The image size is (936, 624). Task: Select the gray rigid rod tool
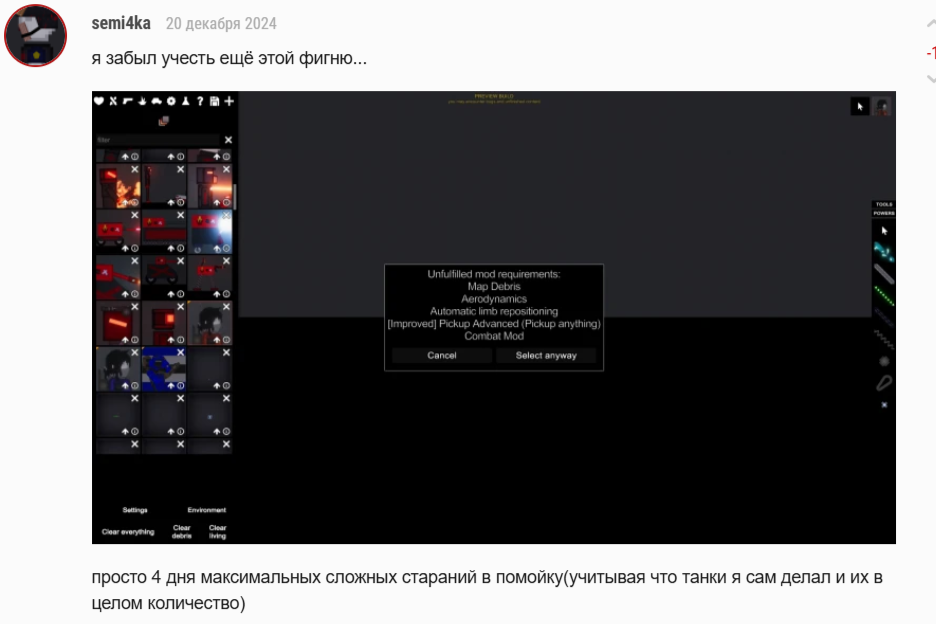(x=884, y=274)
